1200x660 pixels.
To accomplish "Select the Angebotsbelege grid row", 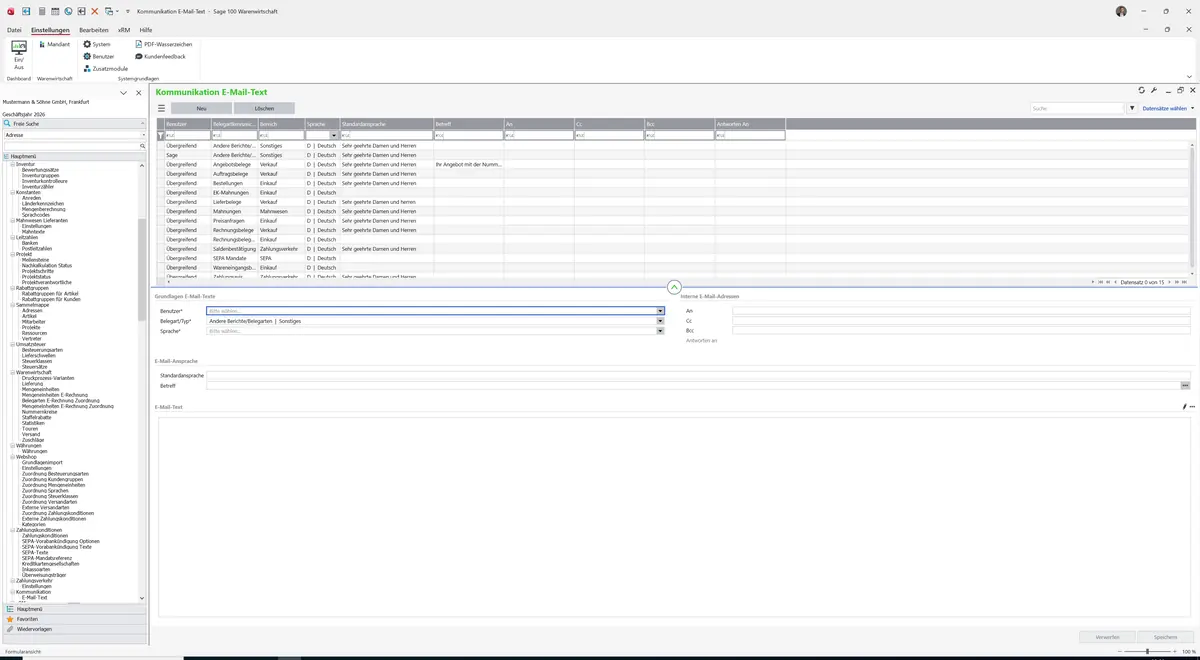I will click(x=675, y=164).
